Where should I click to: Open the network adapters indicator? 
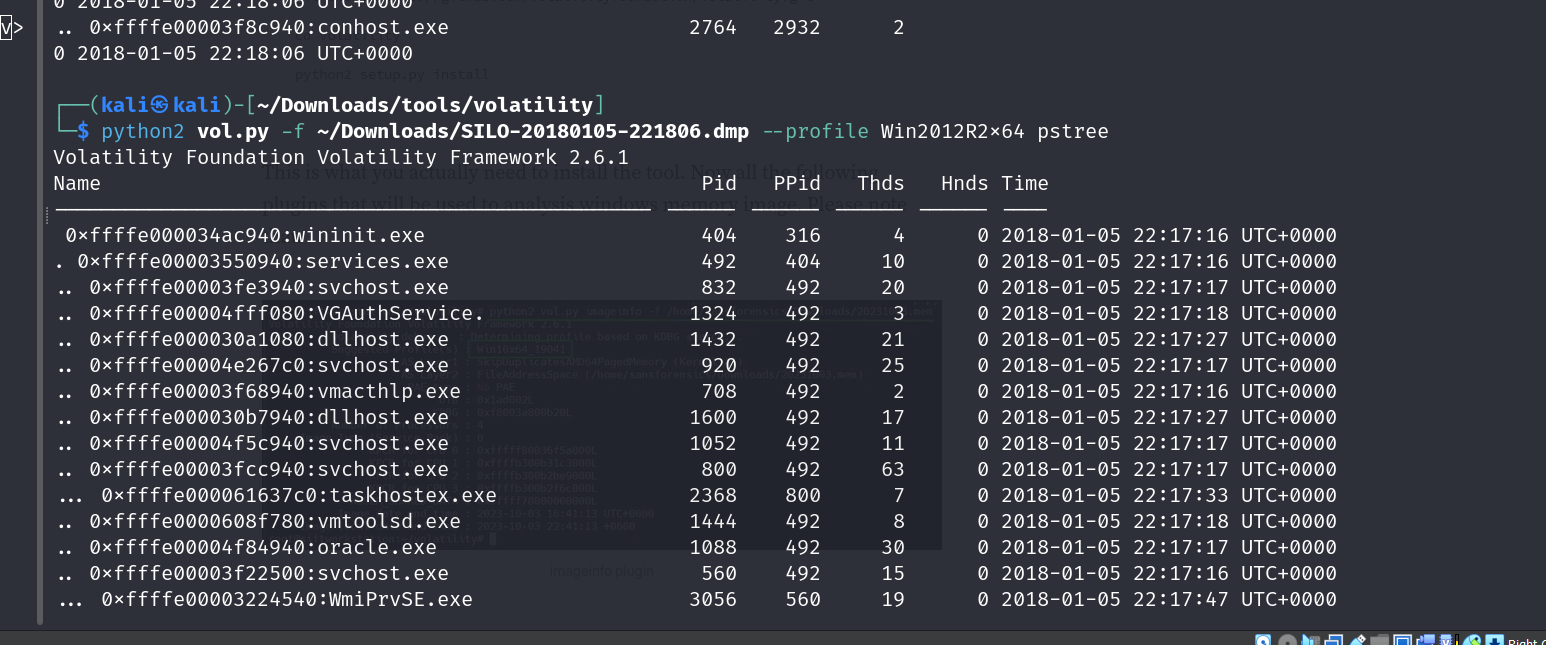coord(1333,640)
